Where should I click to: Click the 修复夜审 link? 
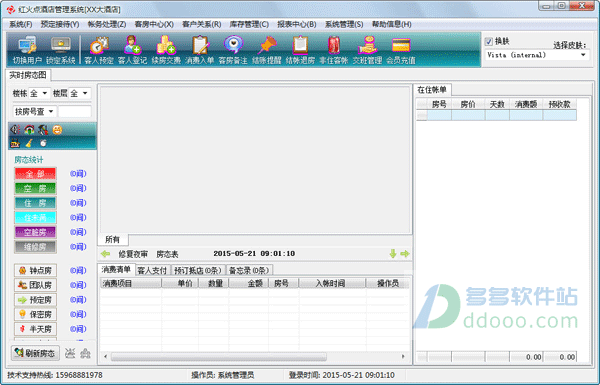point(133,254)
